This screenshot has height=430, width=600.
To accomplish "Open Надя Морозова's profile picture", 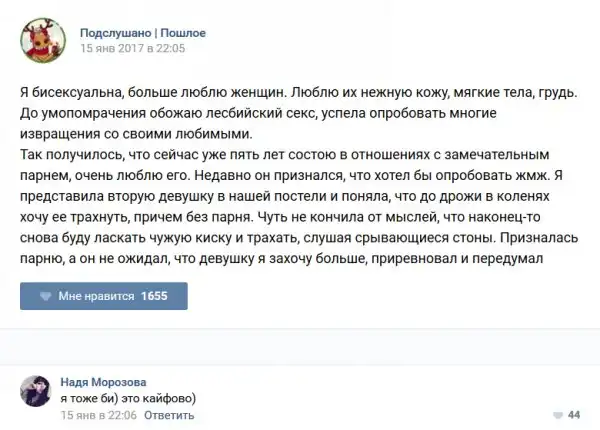I will coord(36,394).
